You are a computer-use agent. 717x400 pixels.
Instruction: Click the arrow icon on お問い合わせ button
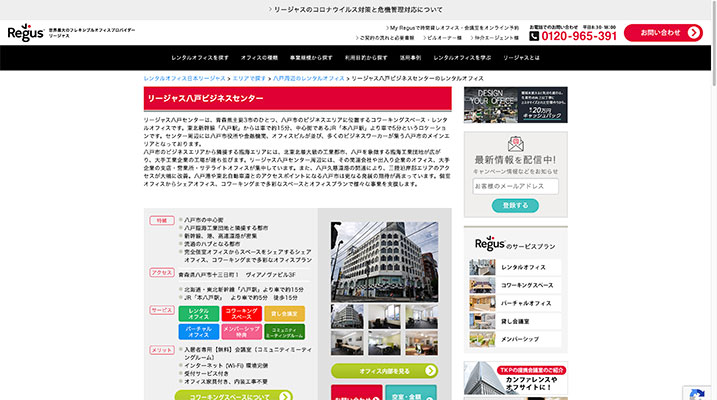click(x=693, y=33)
